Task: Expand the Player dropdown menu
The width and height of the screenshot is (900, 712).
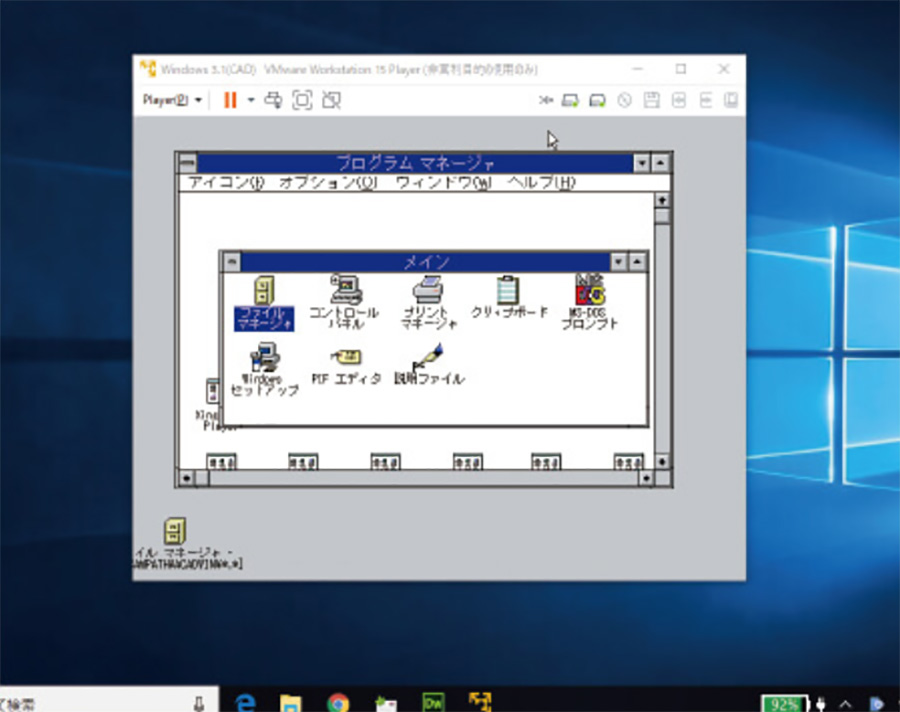Action: tap(172, 100)
